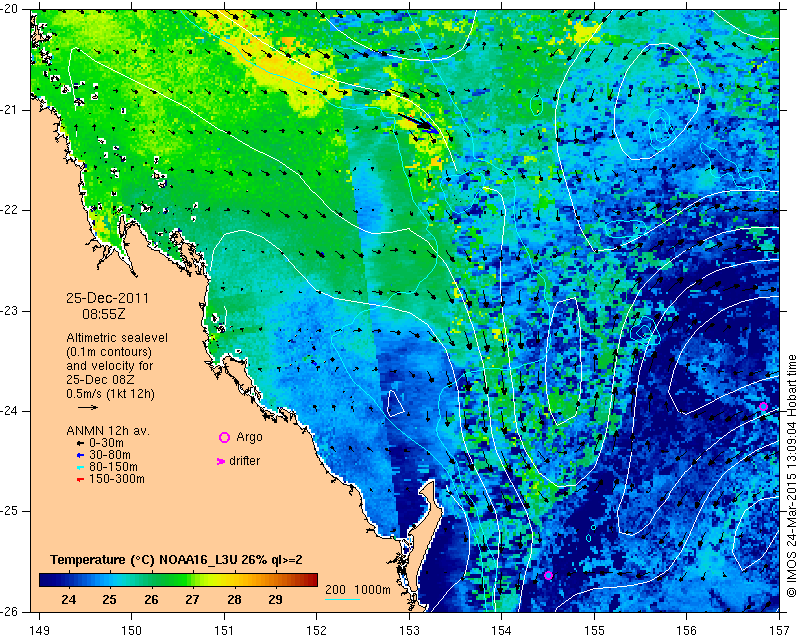Click latitude axis label "-22"

10,211
